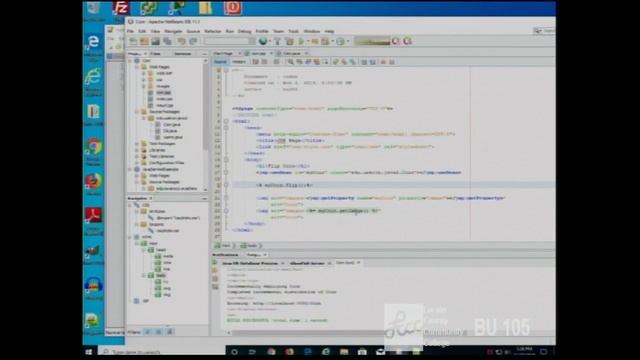Click the New Project toolbar icon
The height and width of the screenshot is (360, 640).
[x=144, y=41]
